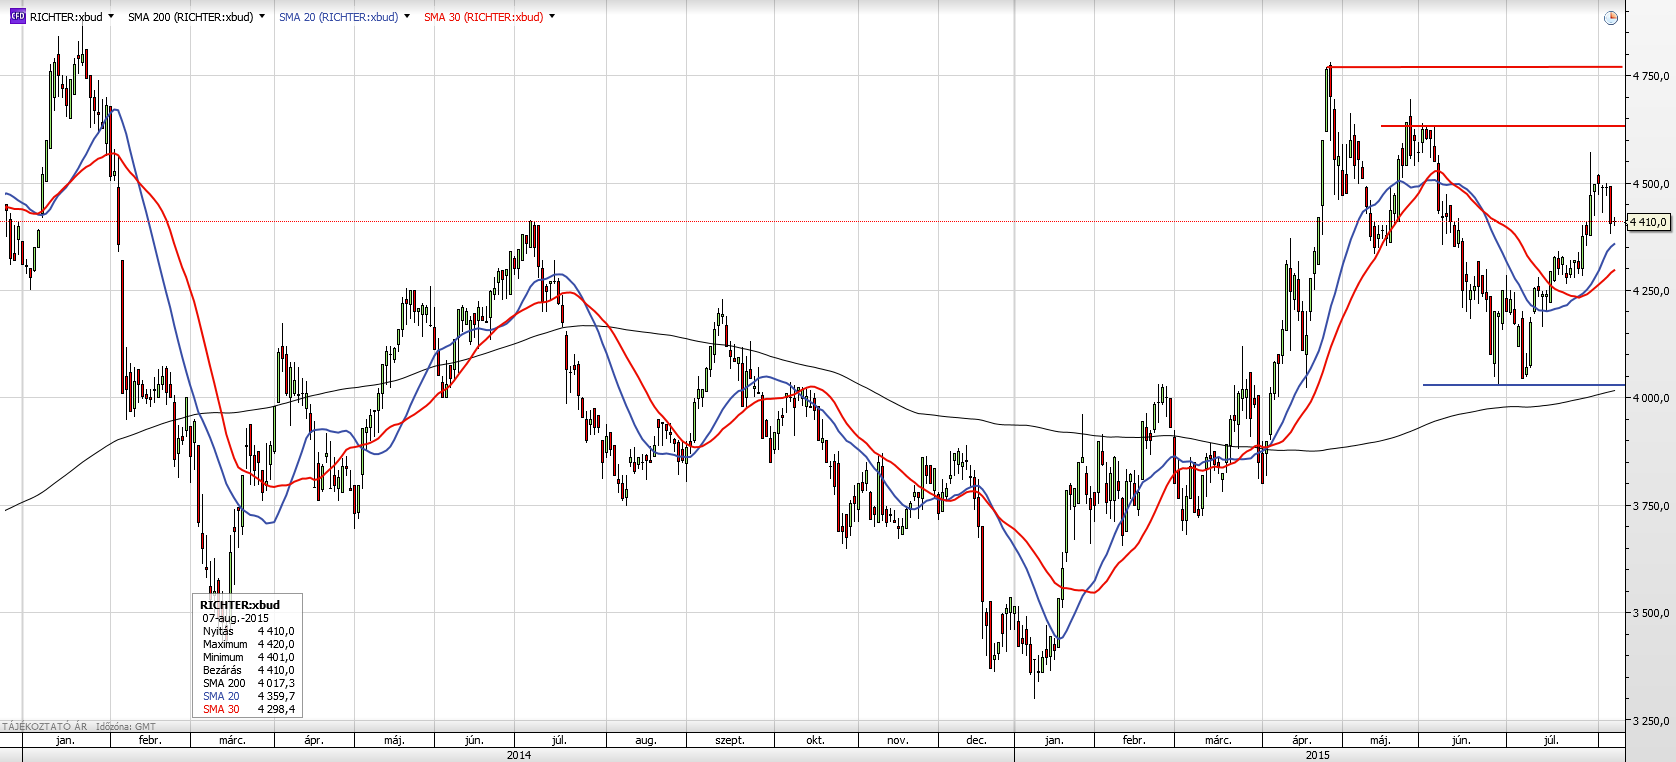Click the blue SMA 20 4 359,7 tooltip row
The height and width of the screenshot is (762, 1676).
pos(248,696)
